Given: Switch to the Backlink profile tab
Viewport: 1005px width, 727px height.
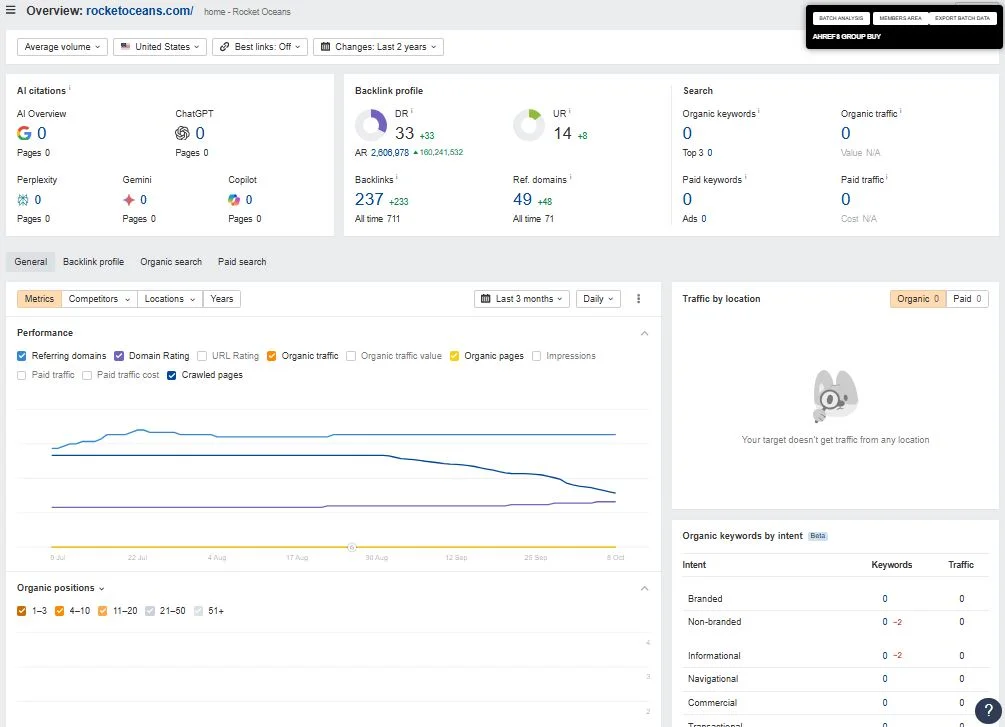Looking at the screenshot, I should (94, 262).
